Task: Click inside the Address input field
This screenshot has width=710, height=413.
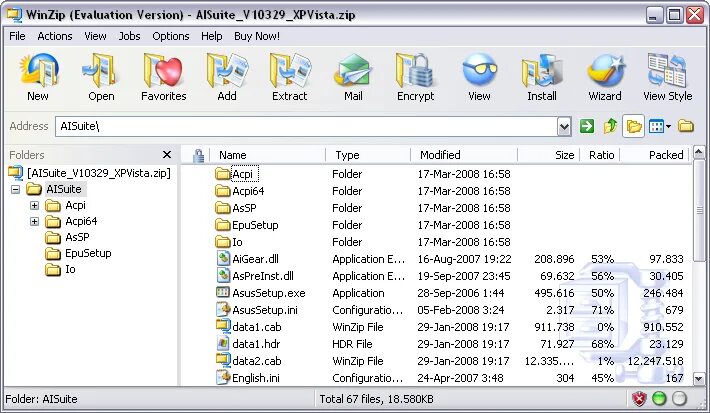Action: coord(306,126)
